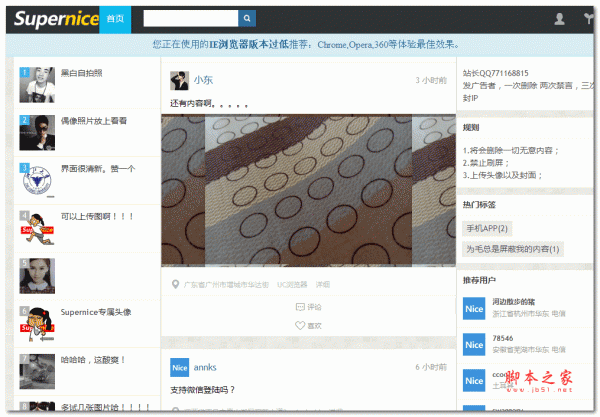600x417 pixels.
Task: Click Nice avatar of 河边散步的猪
Action: (x=474, y=308)
